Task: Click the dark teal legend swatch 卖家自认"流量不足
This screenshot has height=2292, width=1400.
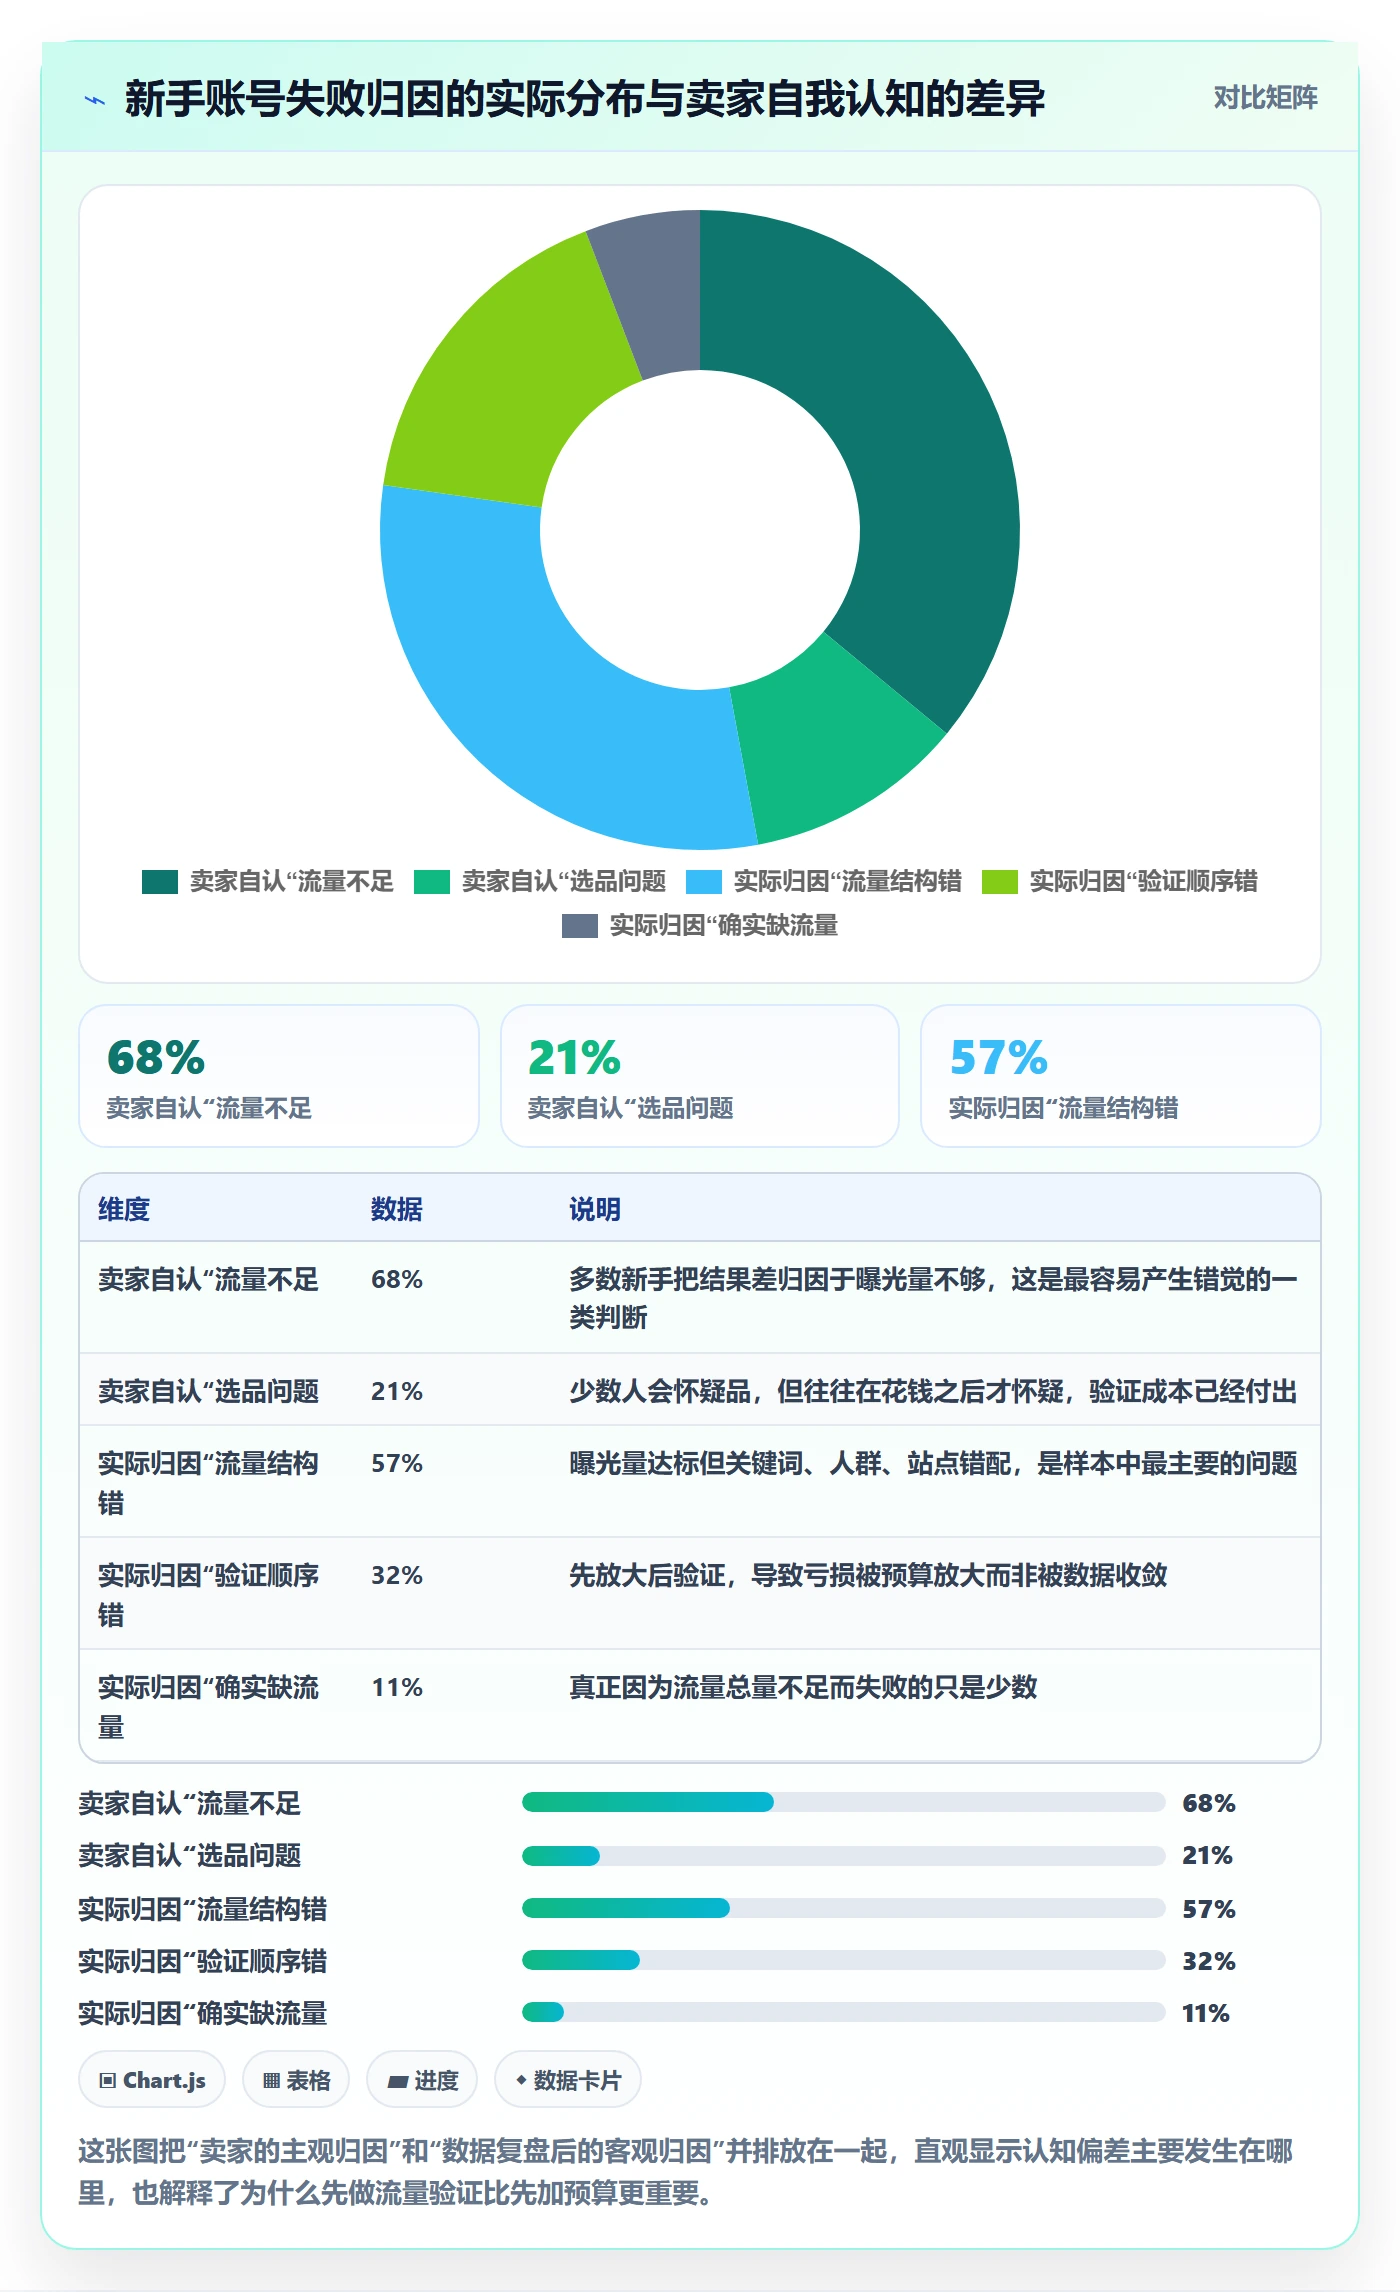Action: click(160, 881)
